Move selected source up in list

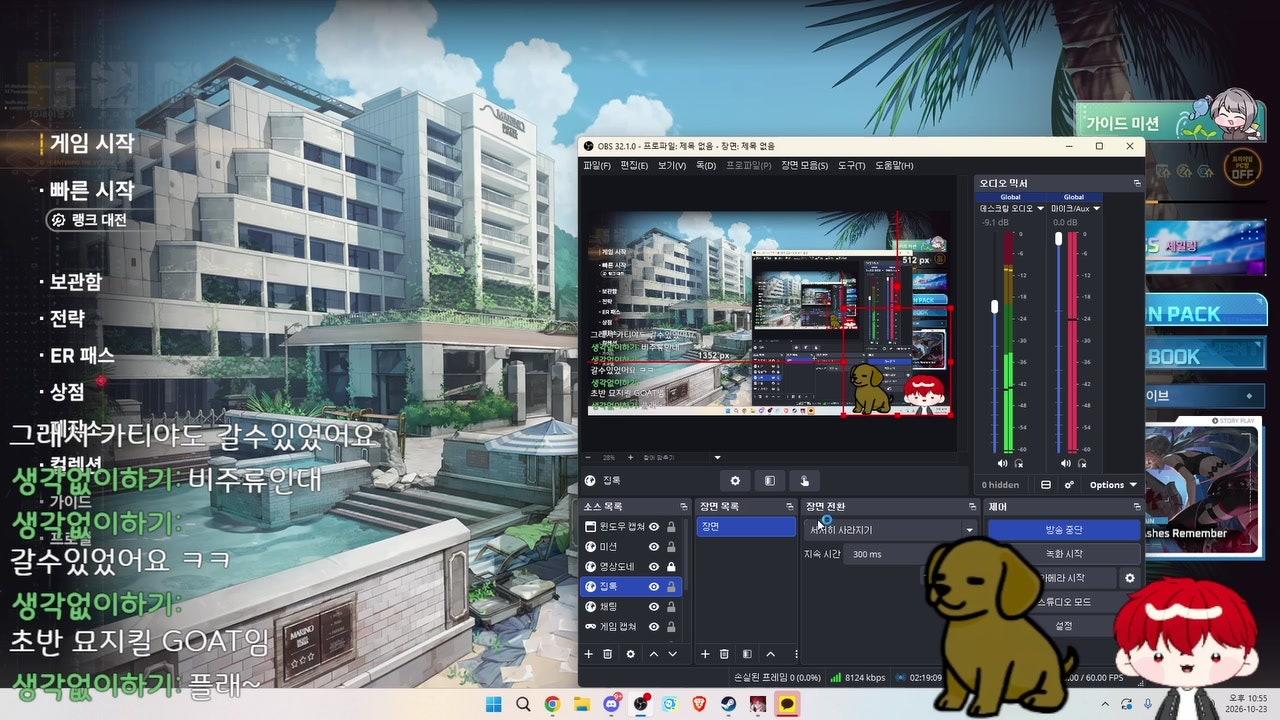pos(654,654)
